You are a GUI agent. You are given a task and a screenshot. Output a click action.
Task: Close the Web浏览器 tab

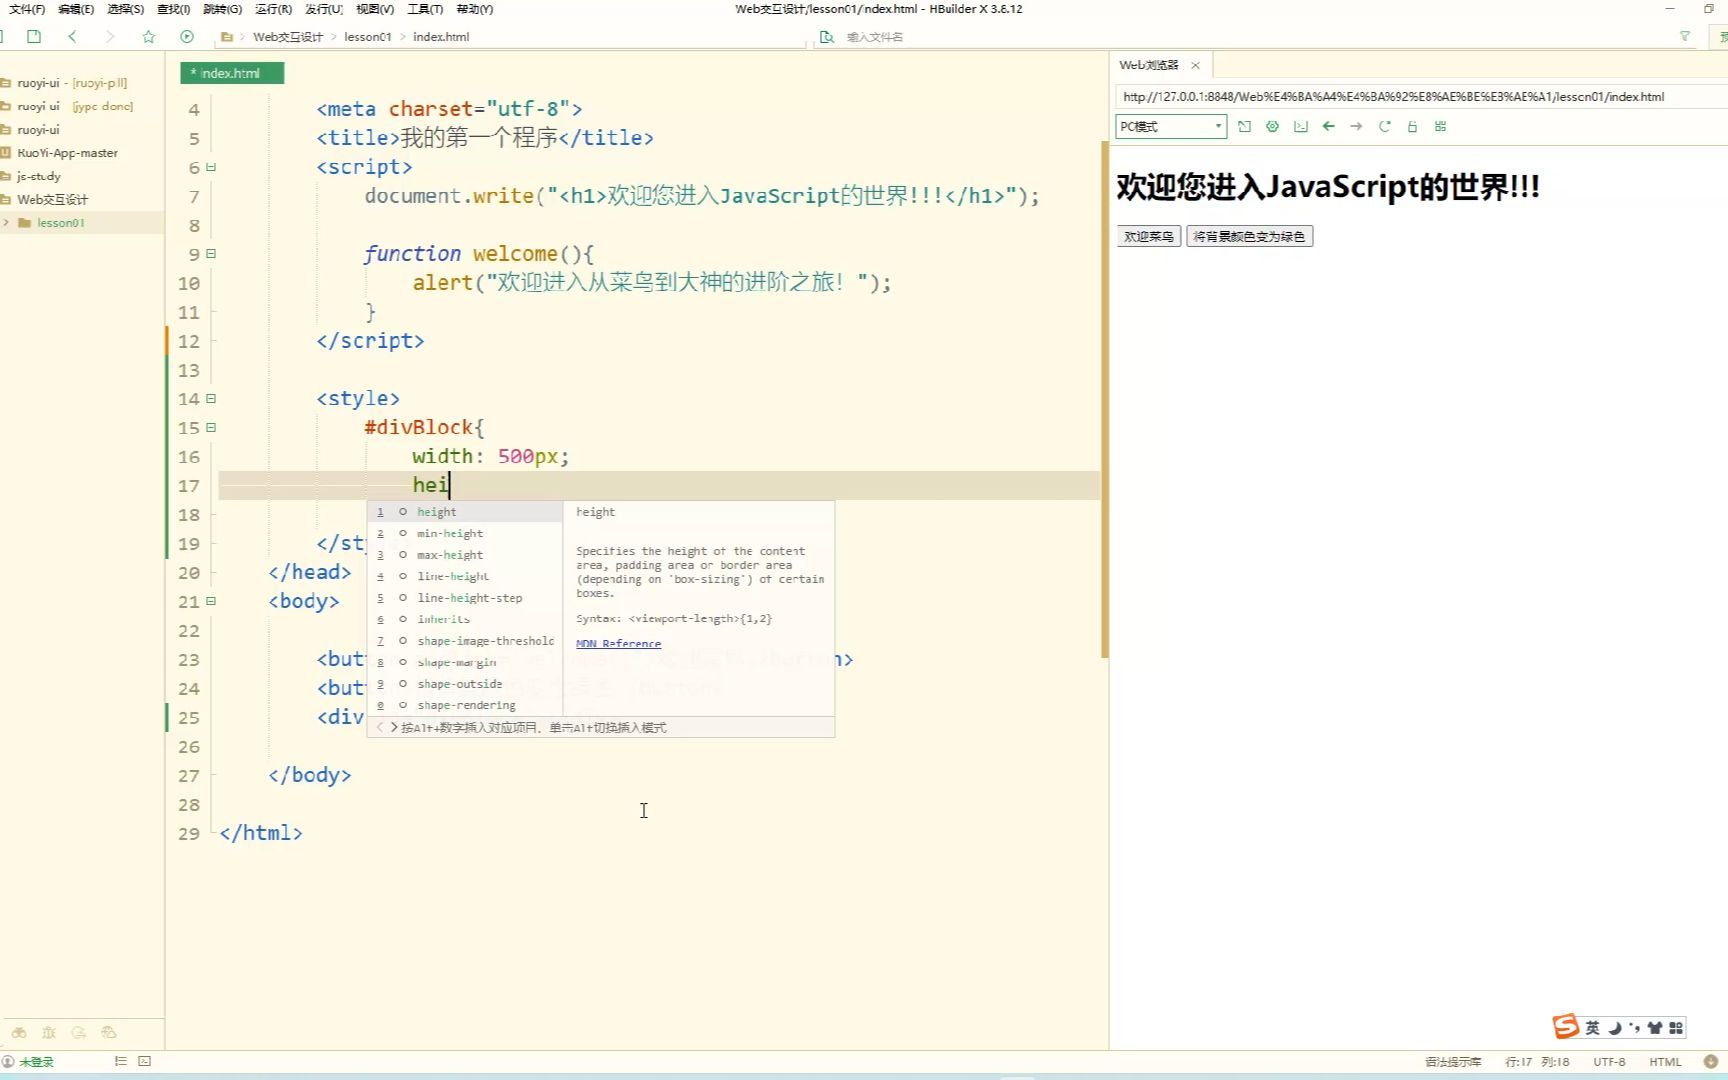point(1195,65)
